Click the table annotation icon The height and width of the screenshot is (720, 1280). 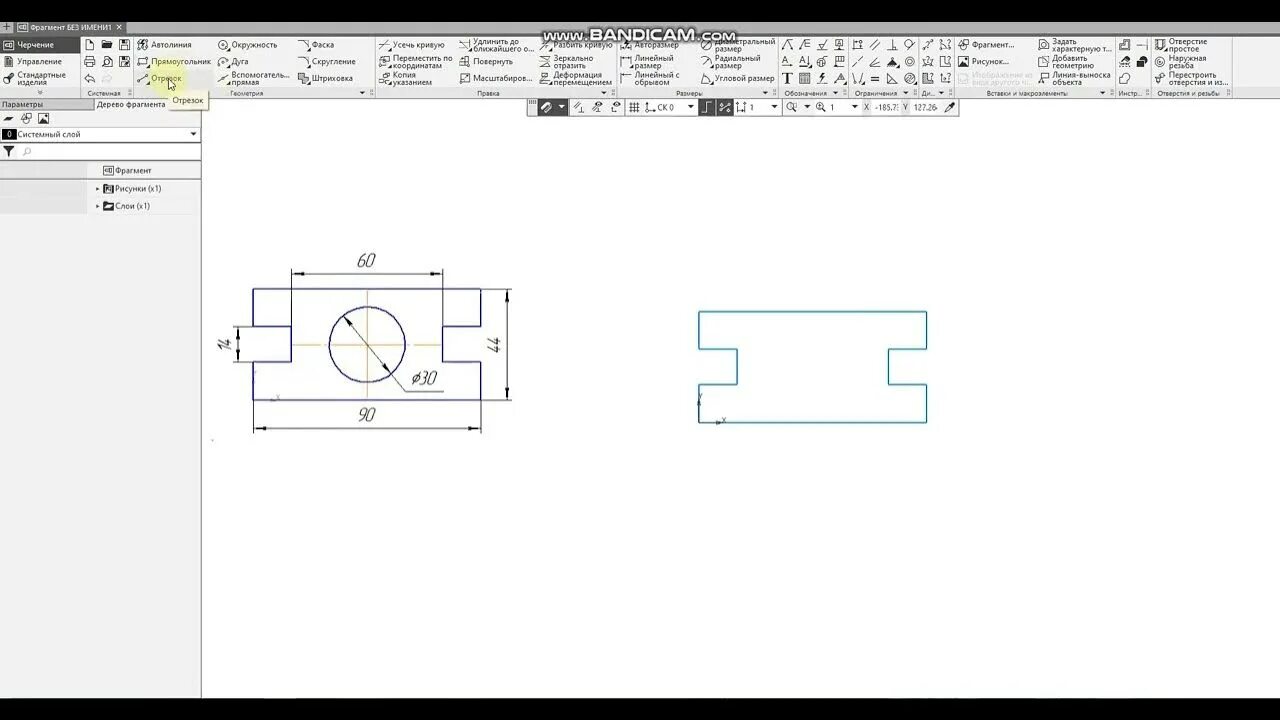(804, 78)
